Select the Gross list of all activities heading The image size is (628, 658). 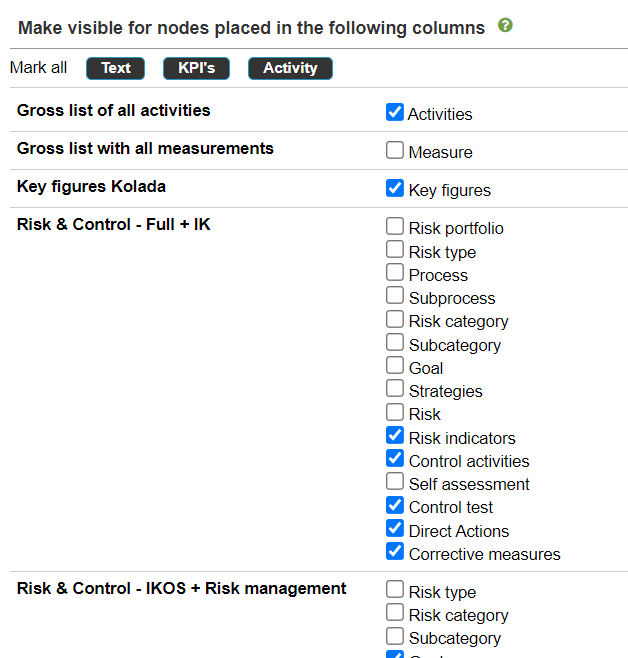[x=114, y=110]
